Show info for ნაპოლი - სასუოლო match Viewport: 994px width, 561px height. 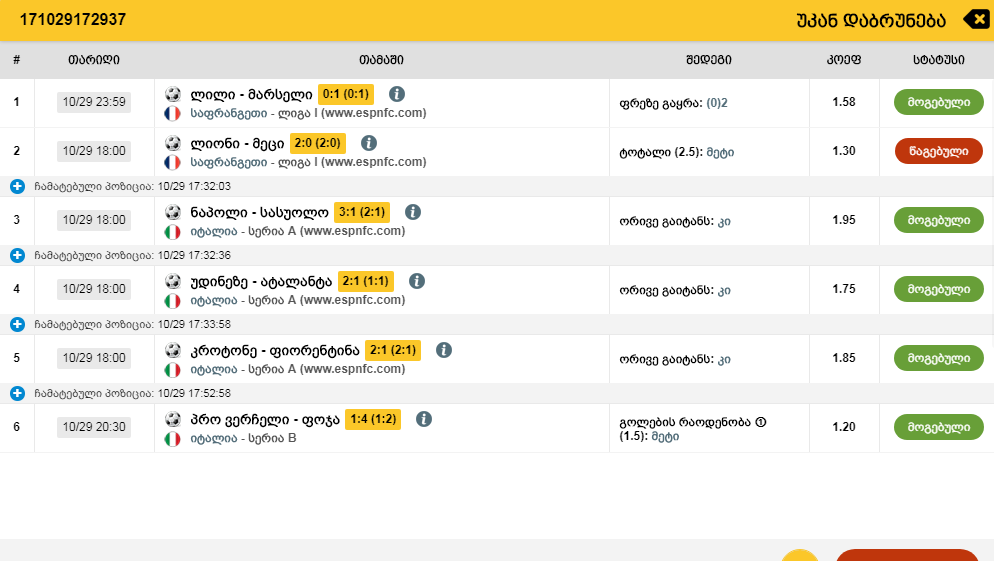coord(413,212)
